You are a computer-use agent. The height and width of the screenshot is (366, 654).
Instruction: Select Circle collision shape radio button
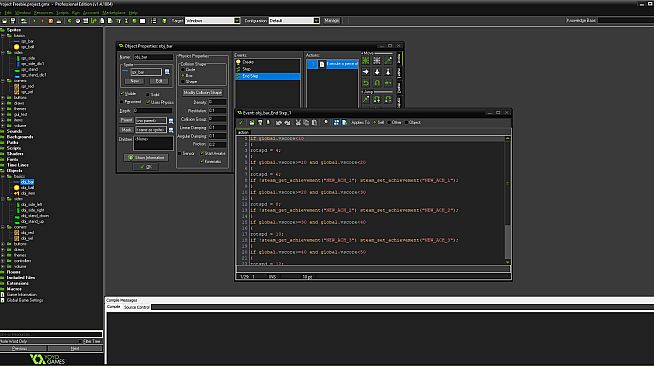coord(183,70)
